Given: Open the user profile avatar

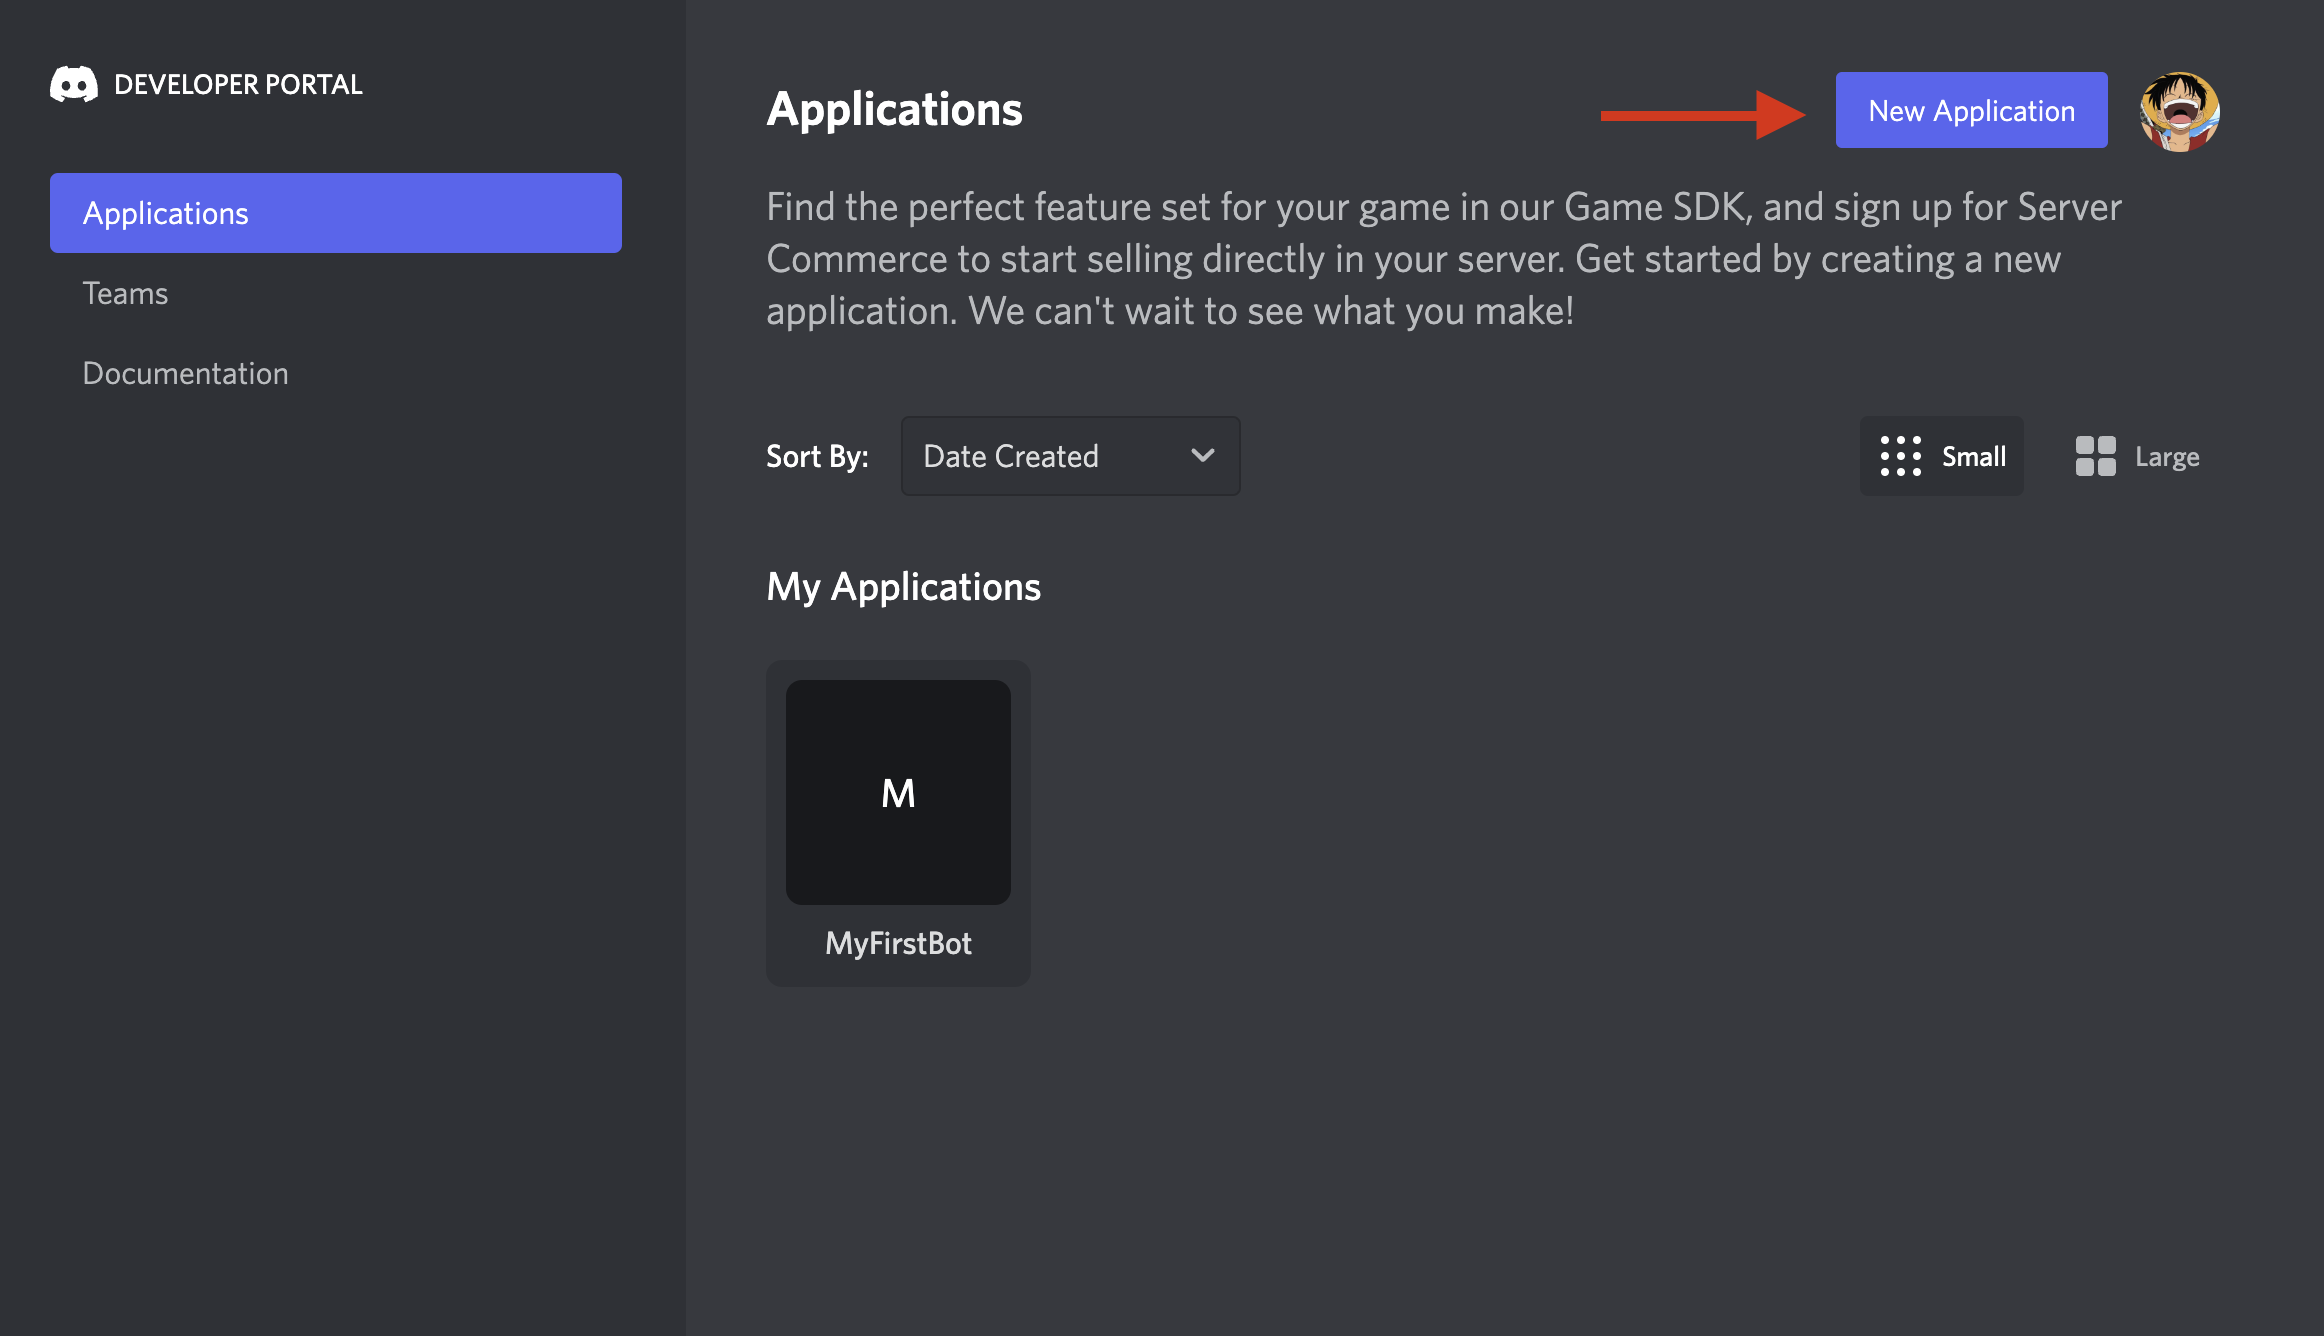Looking at the screenshot, I should click(2179, 111).
